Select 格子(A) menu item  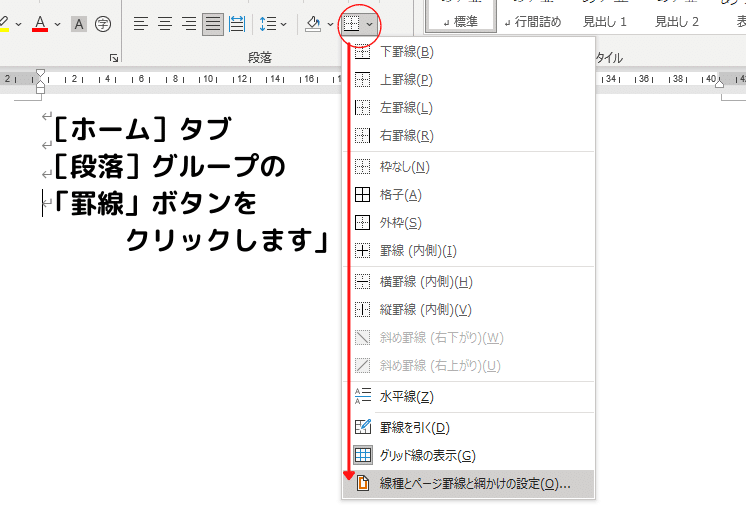pyautogui.click(x=469, y=195)
